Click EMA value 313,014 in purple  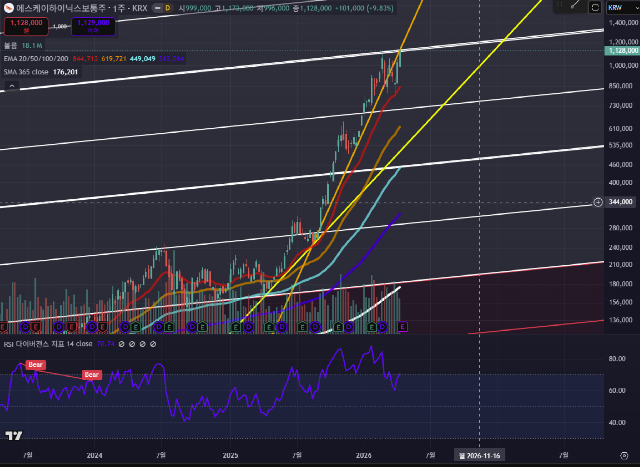[x=171, y=59]
